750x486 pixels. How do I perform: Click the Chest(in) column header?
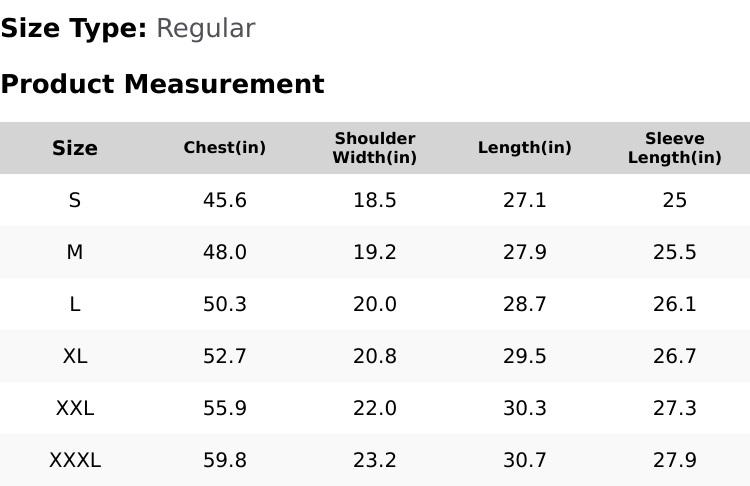[225, 148]
